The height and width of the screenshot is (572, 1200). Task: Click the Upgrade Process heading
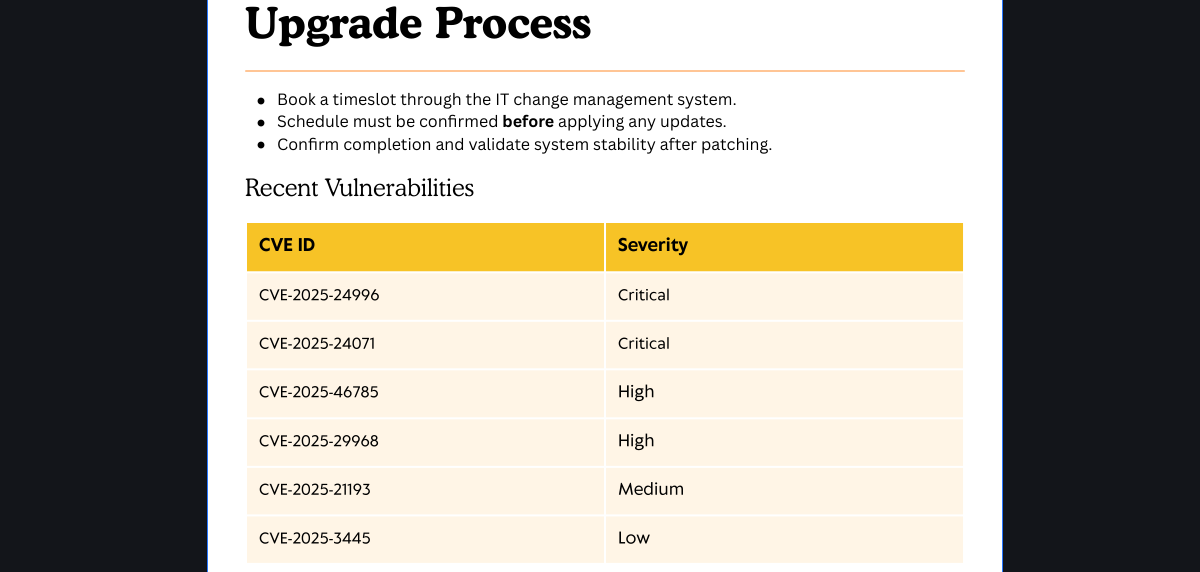pos(418,24)
